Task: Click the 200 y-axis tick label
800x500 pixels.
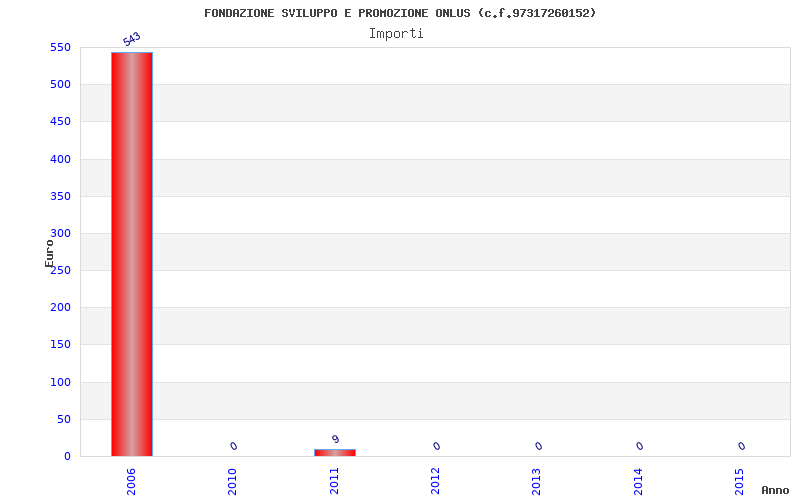Action: (60, 307)
